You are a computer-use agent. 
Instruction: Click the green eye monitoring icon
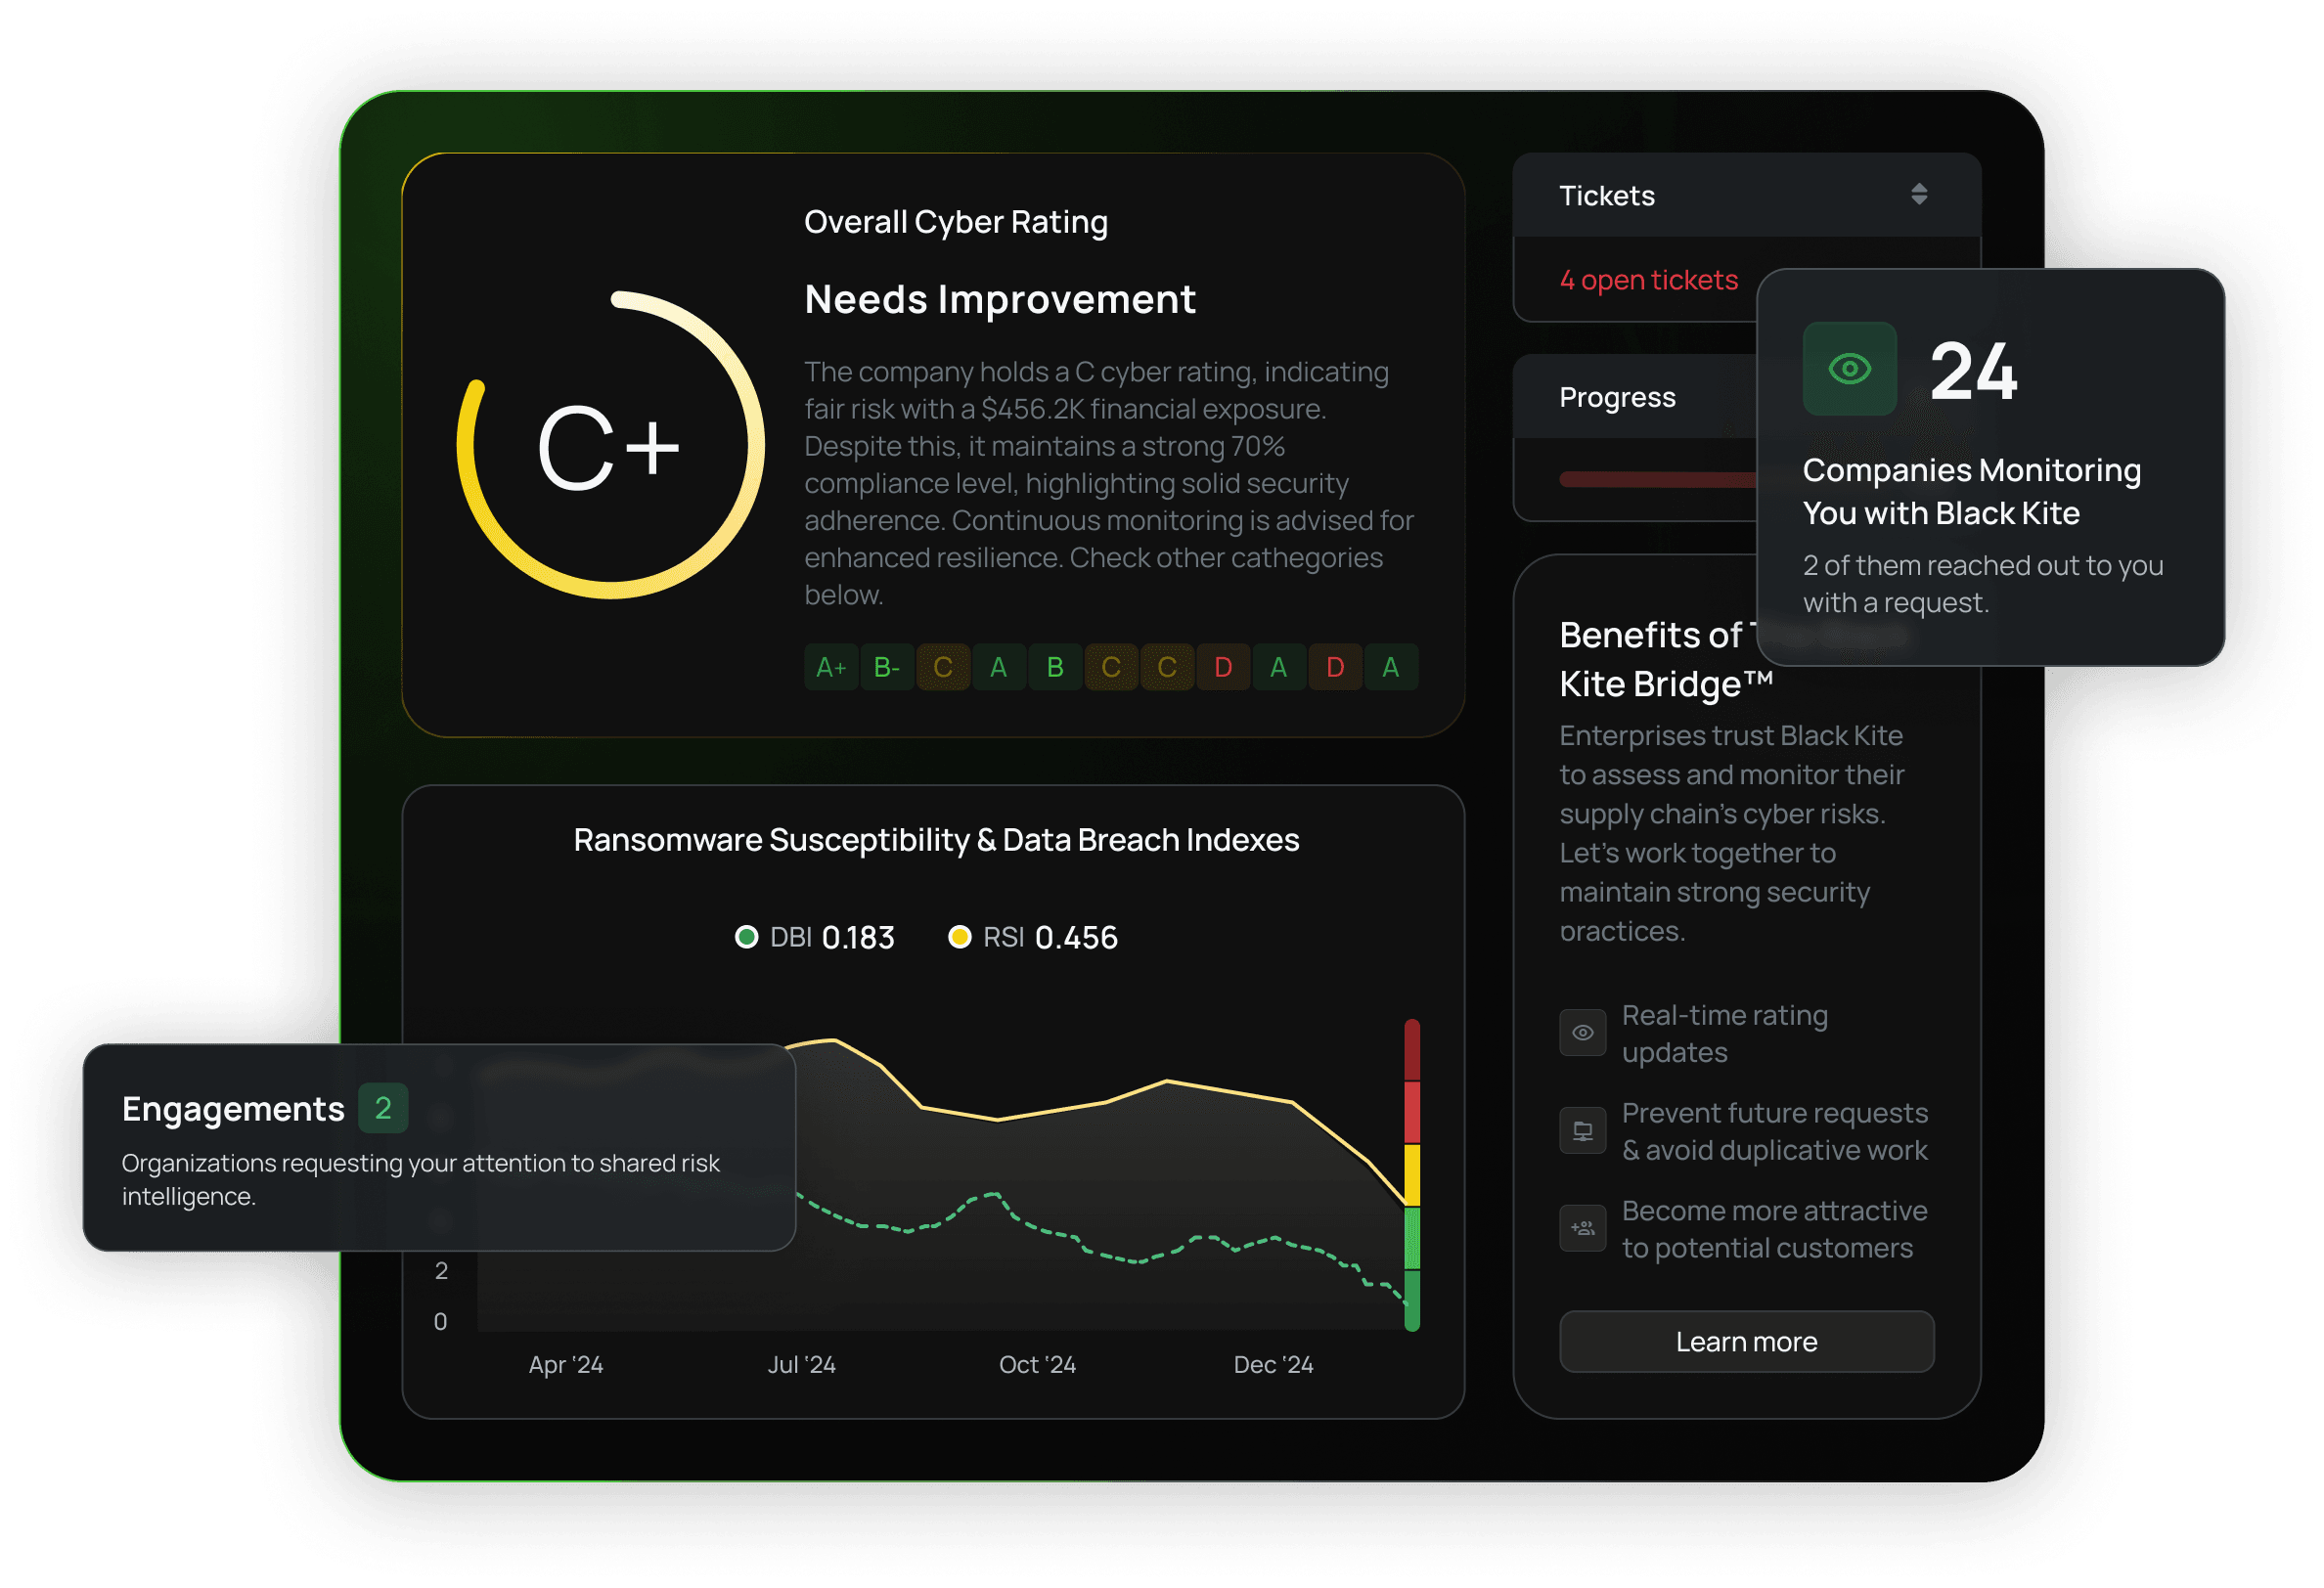pos(1849,369)
